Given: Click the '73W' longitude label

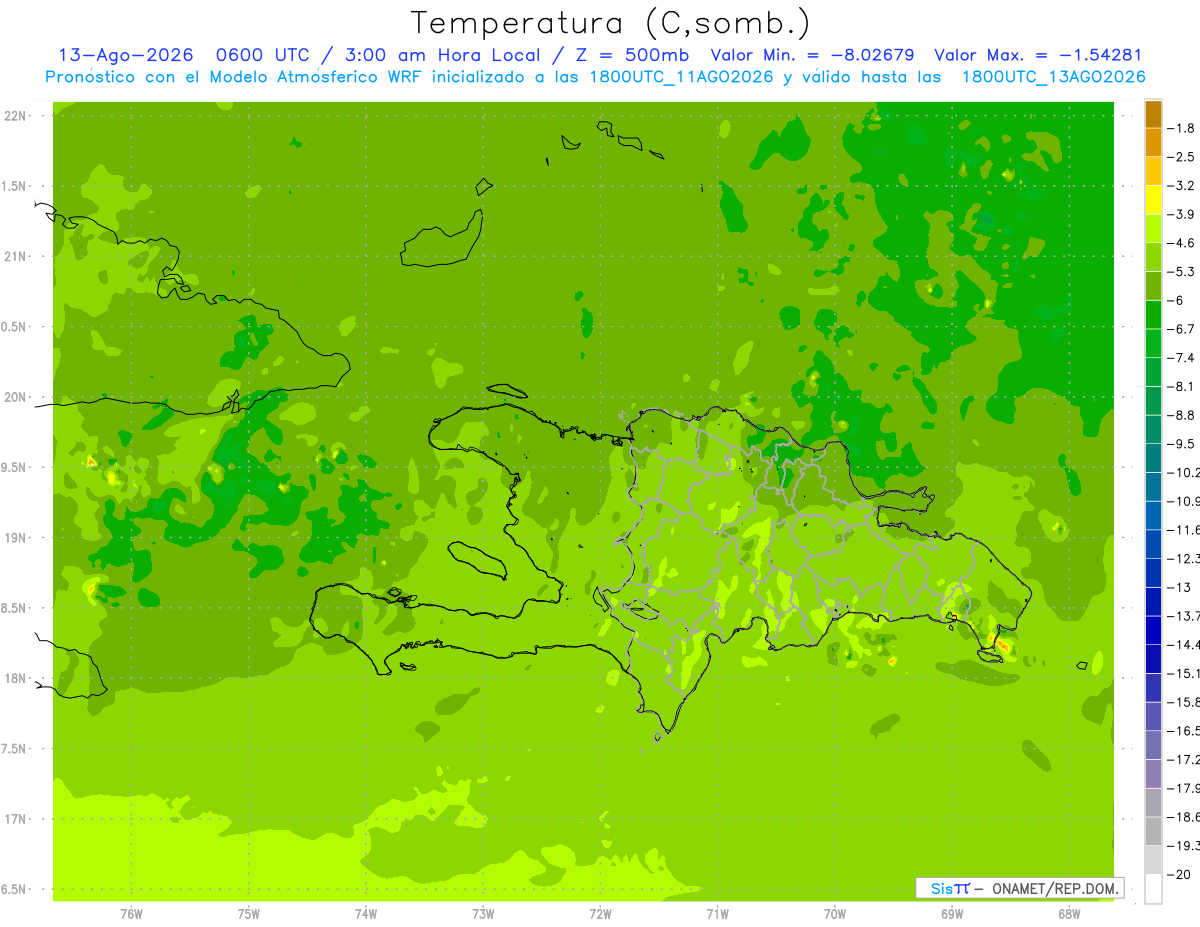Looking at the screenshot, I should tap(483, 913).
